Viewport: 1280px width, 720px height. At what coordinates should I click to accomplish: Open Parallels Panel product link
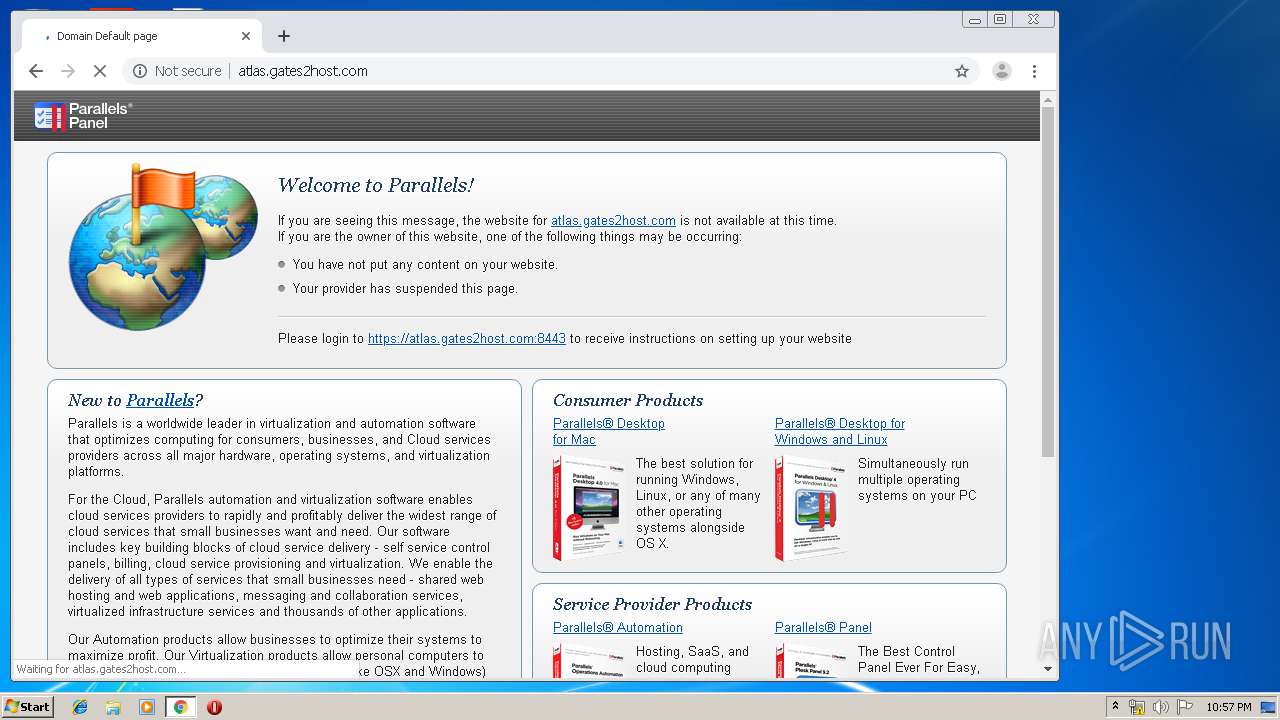tap(823, 628)
